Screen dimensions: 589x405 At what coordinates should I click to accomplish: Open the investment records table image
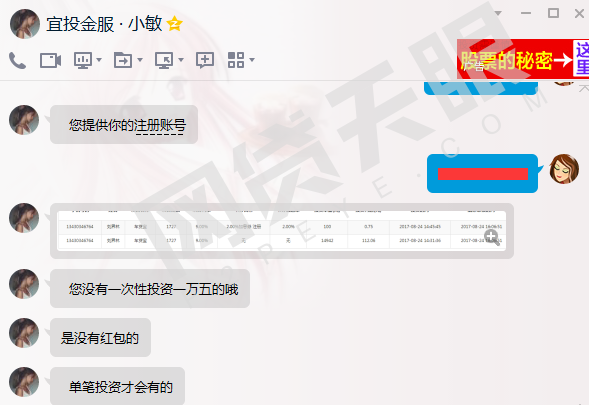[282, 231]
